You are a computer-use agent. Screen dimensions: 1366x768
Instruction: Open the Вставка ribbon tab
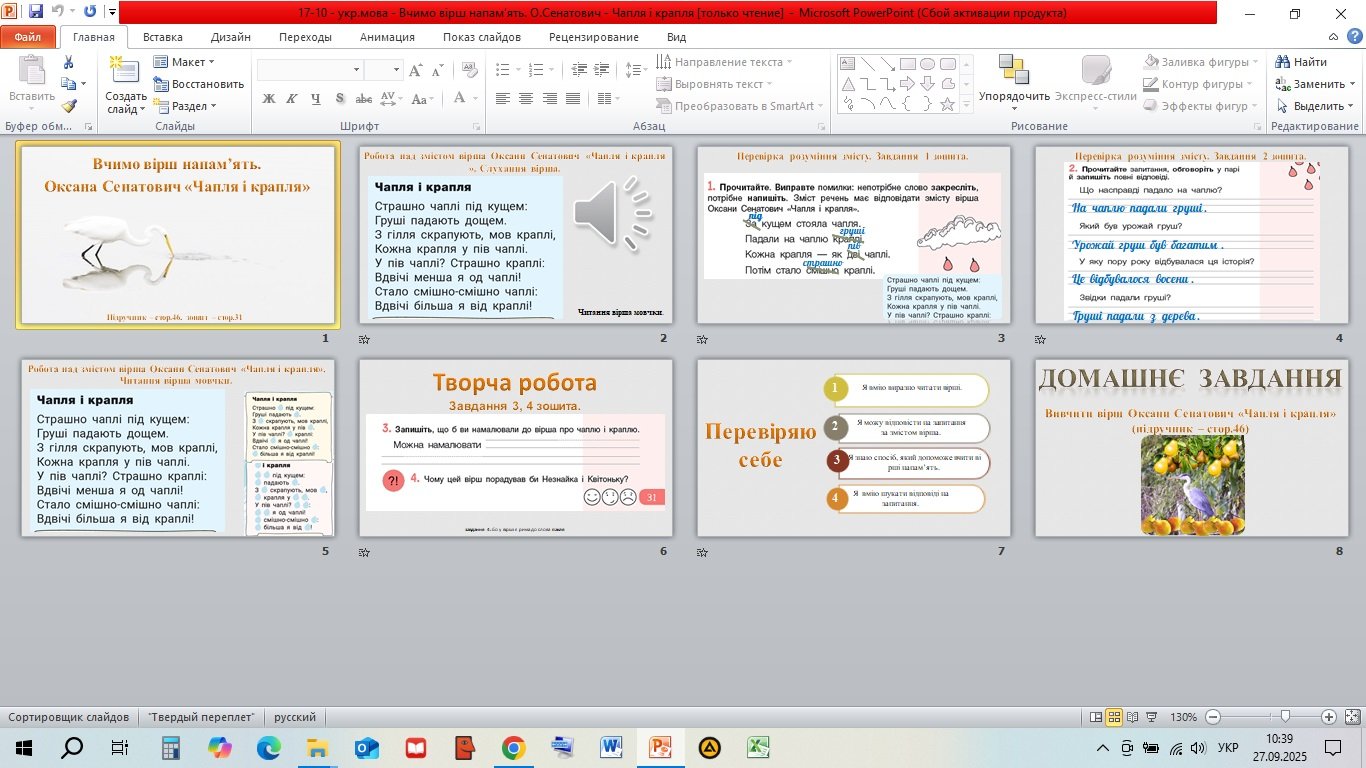(162, 37)
